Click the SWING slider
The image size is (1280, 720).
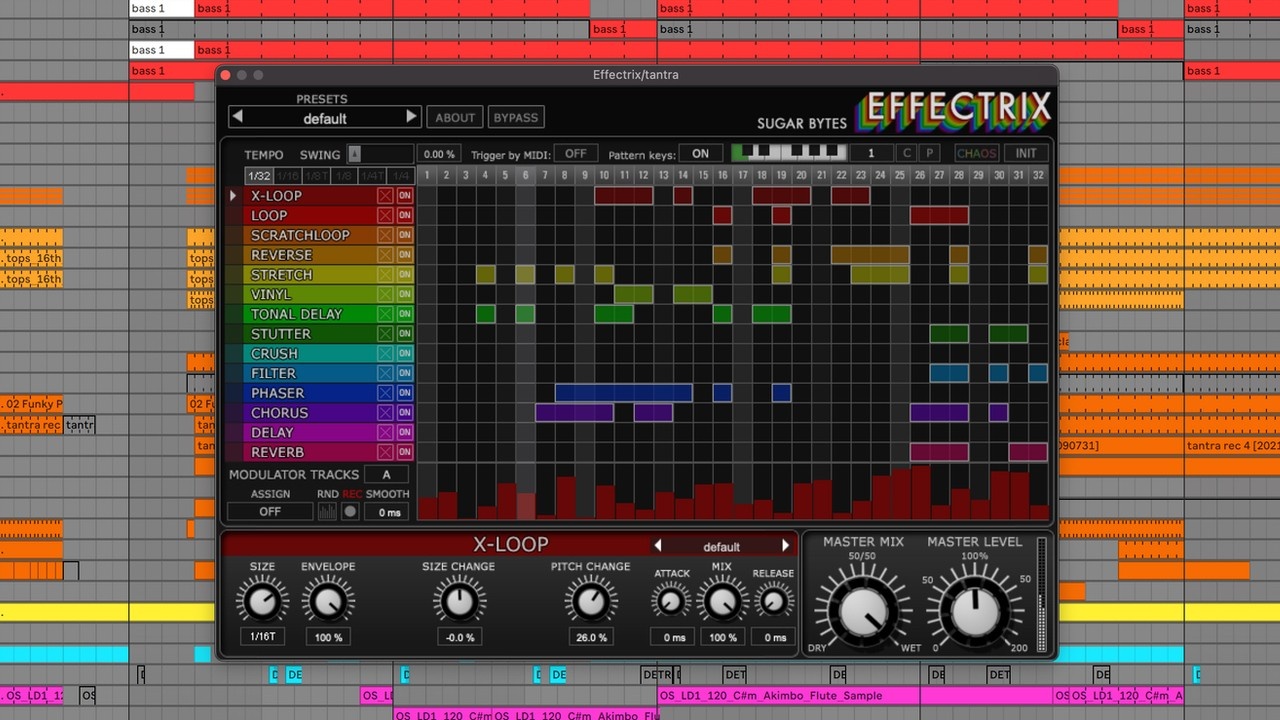(380, 154)
